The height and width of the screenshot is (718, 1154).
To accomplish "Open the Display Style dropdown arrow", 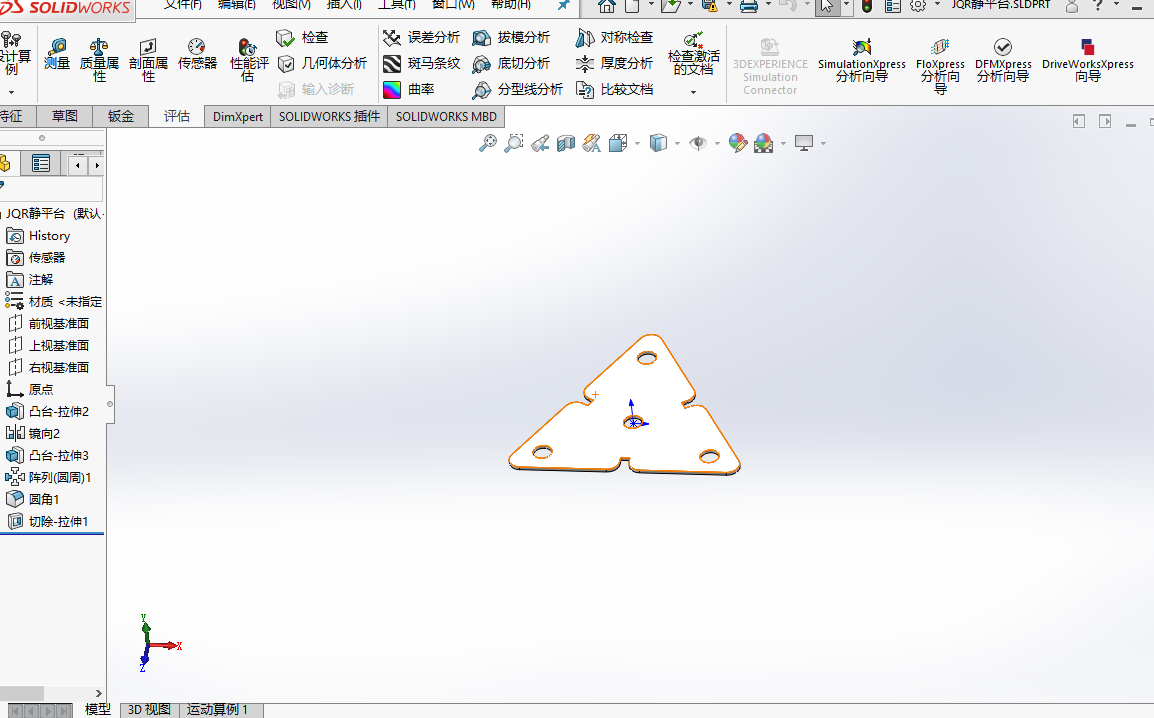I will click(x=677, y=143).
